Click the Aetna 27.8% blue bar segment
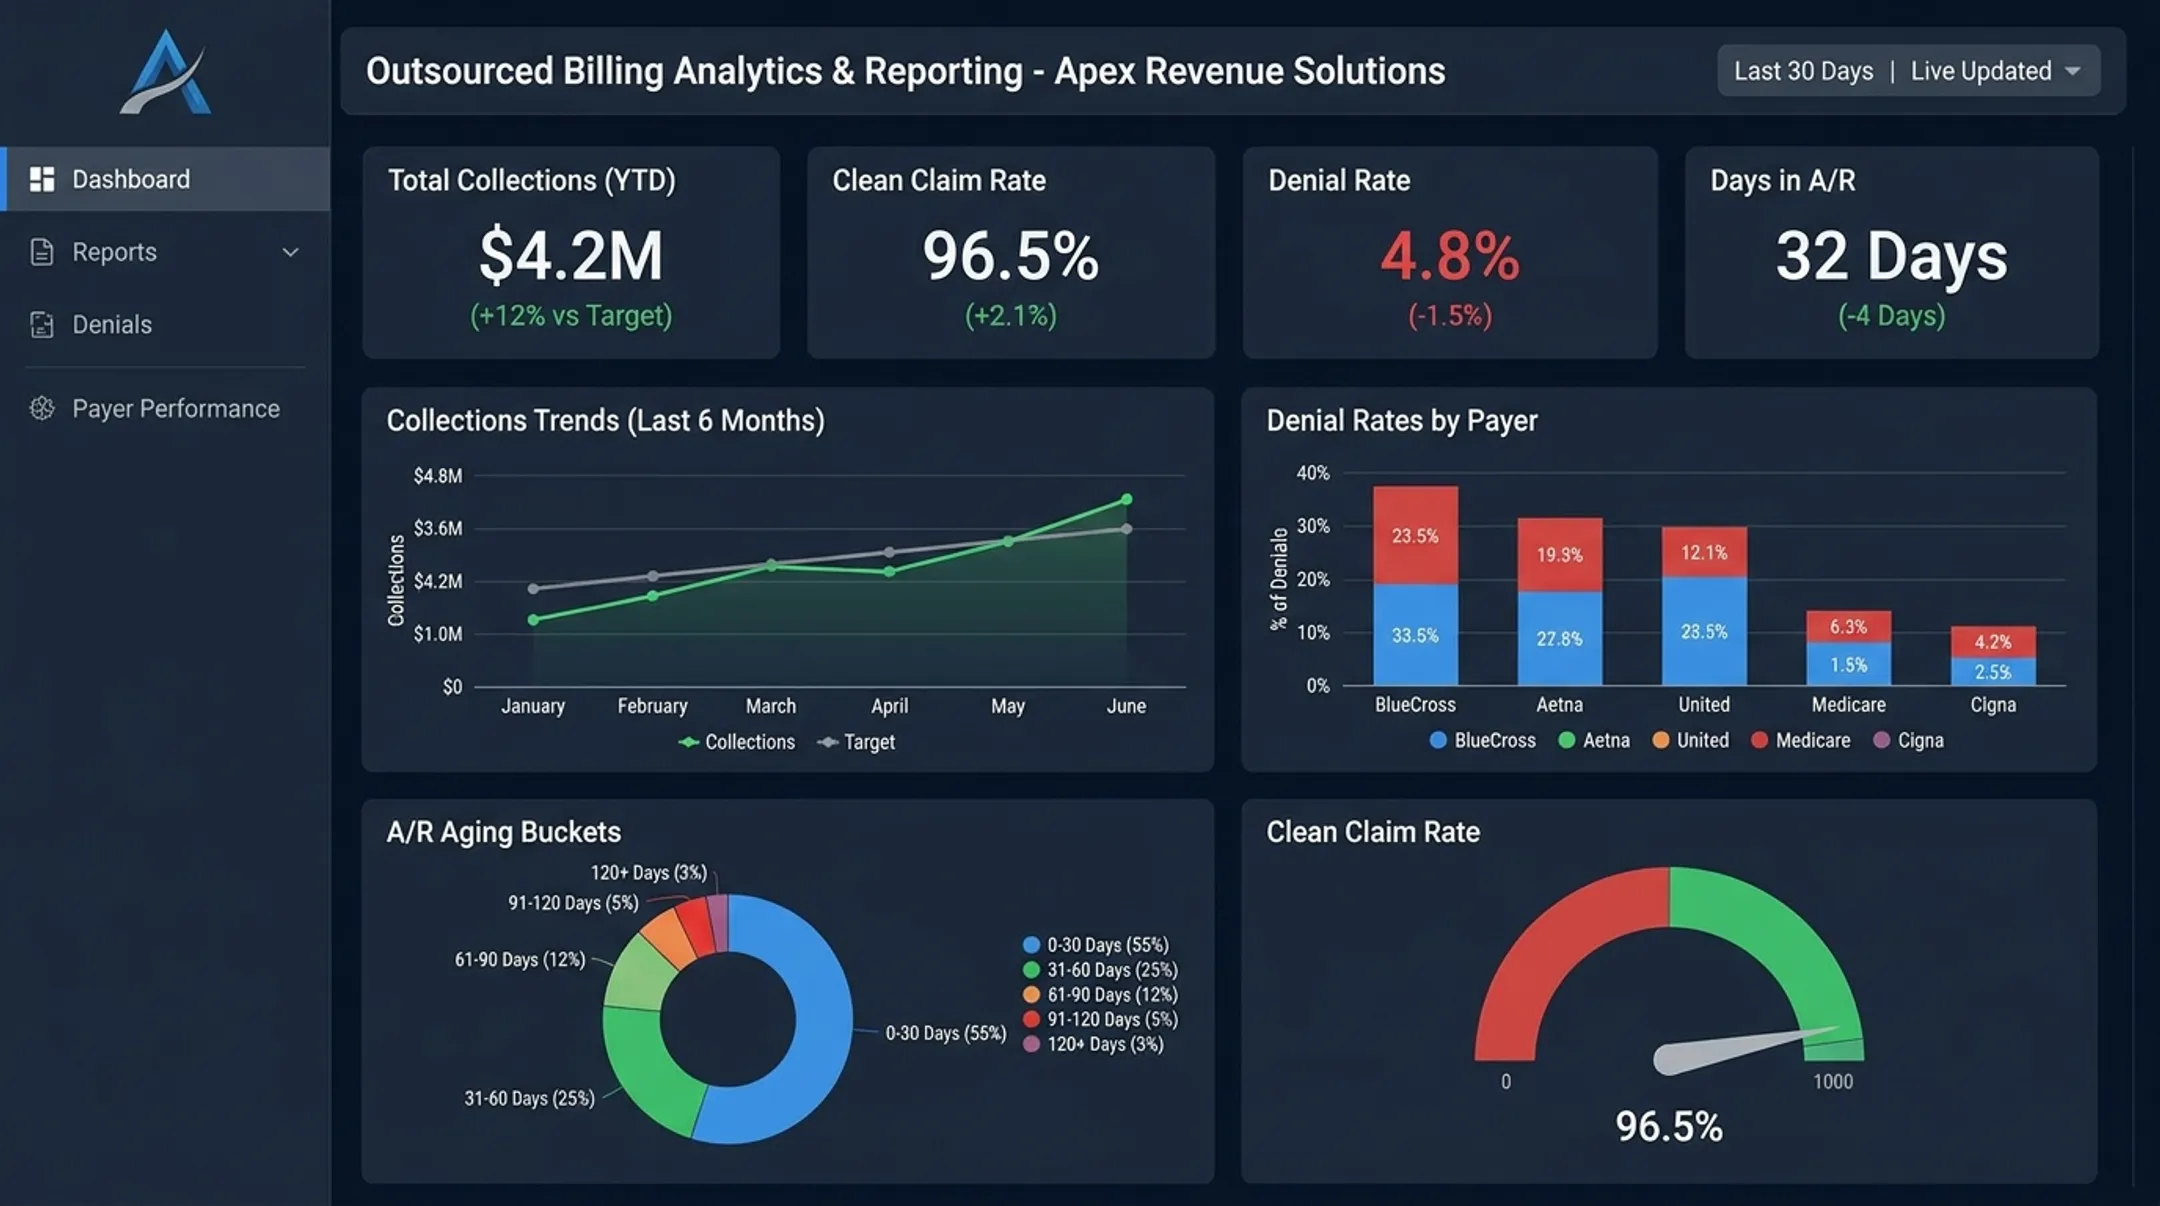 click(x=1559, y=638)
